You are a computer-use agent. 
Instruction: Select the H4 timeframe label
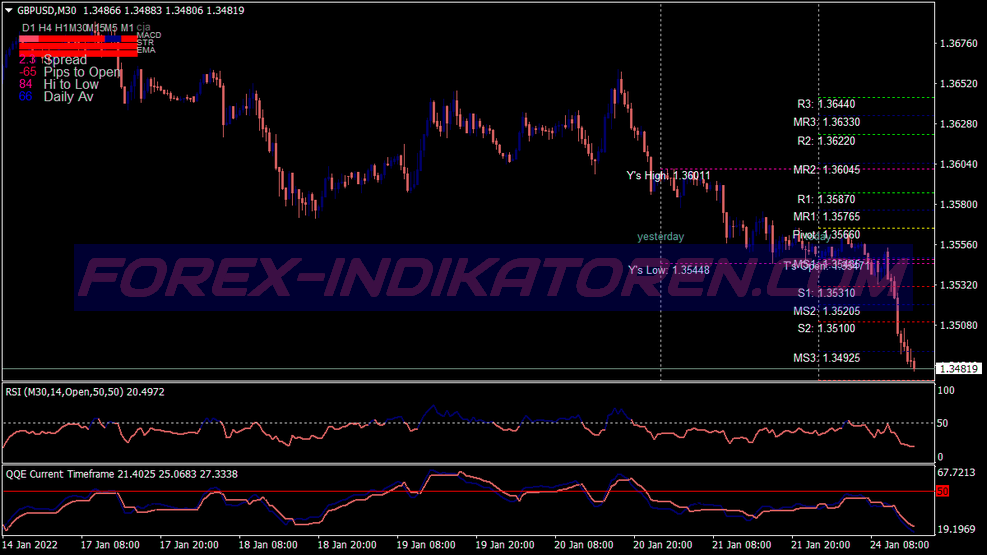(x=46, y=26)
